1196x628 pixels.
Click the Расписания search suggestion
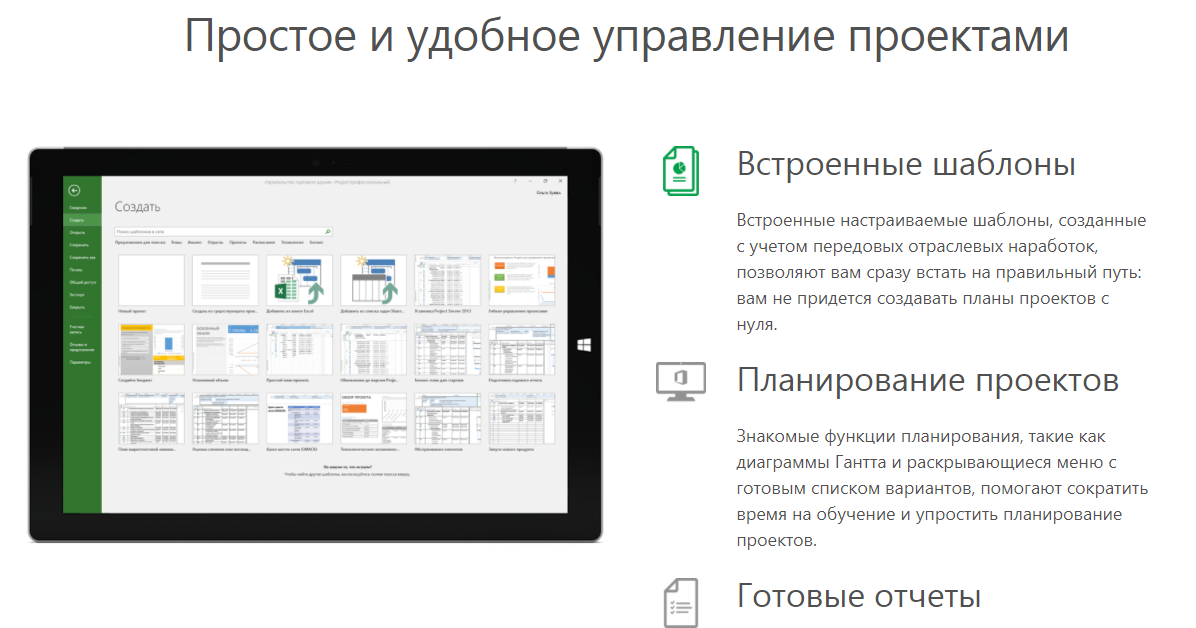pos(262,243)
